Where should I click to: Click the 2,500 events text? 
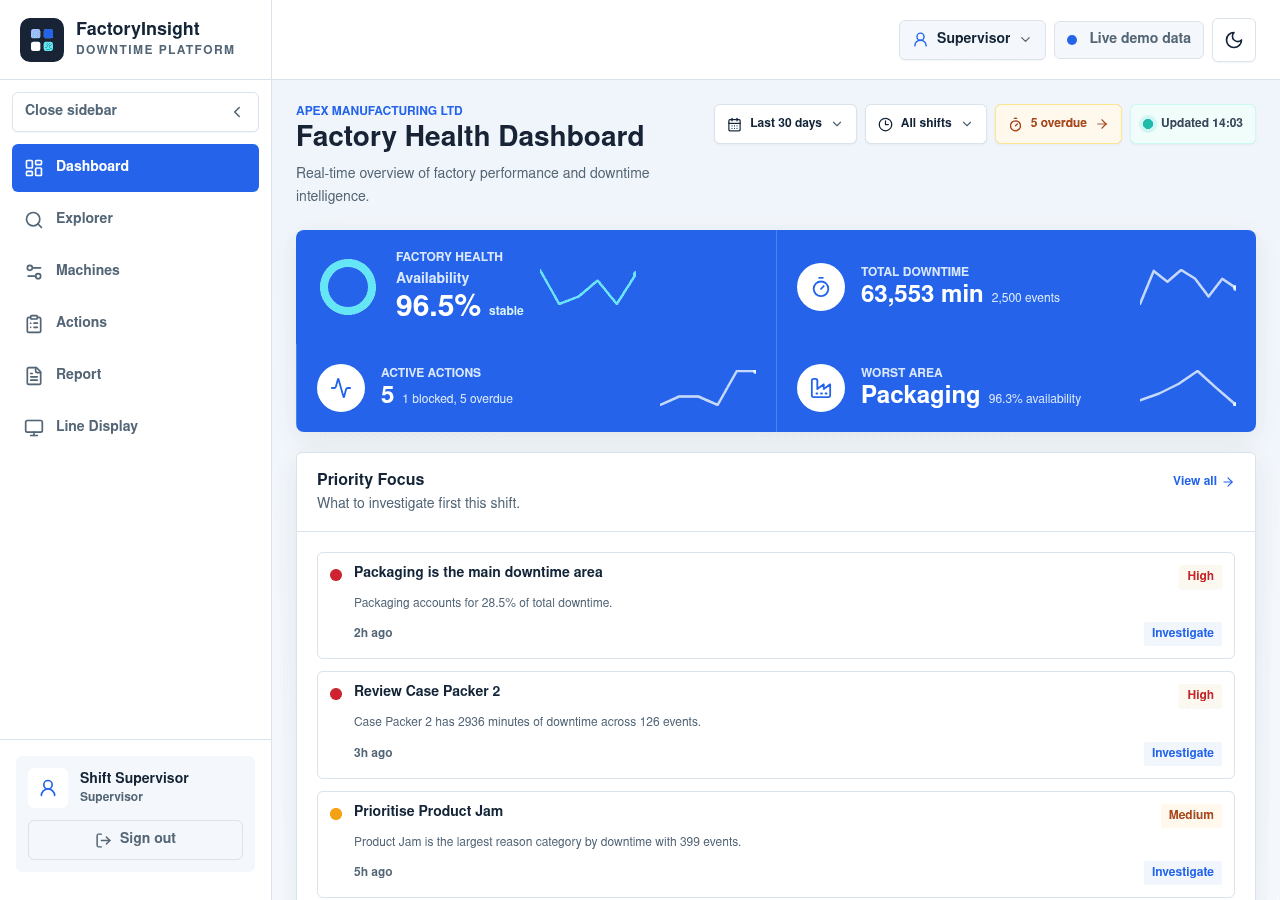[1026, 298]
